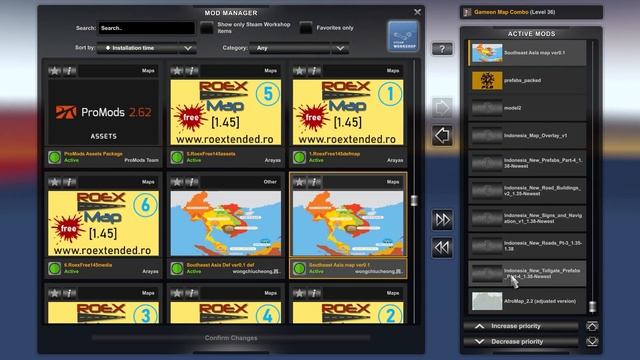
Task: Open the question mark help button
Action: (442, 49)
